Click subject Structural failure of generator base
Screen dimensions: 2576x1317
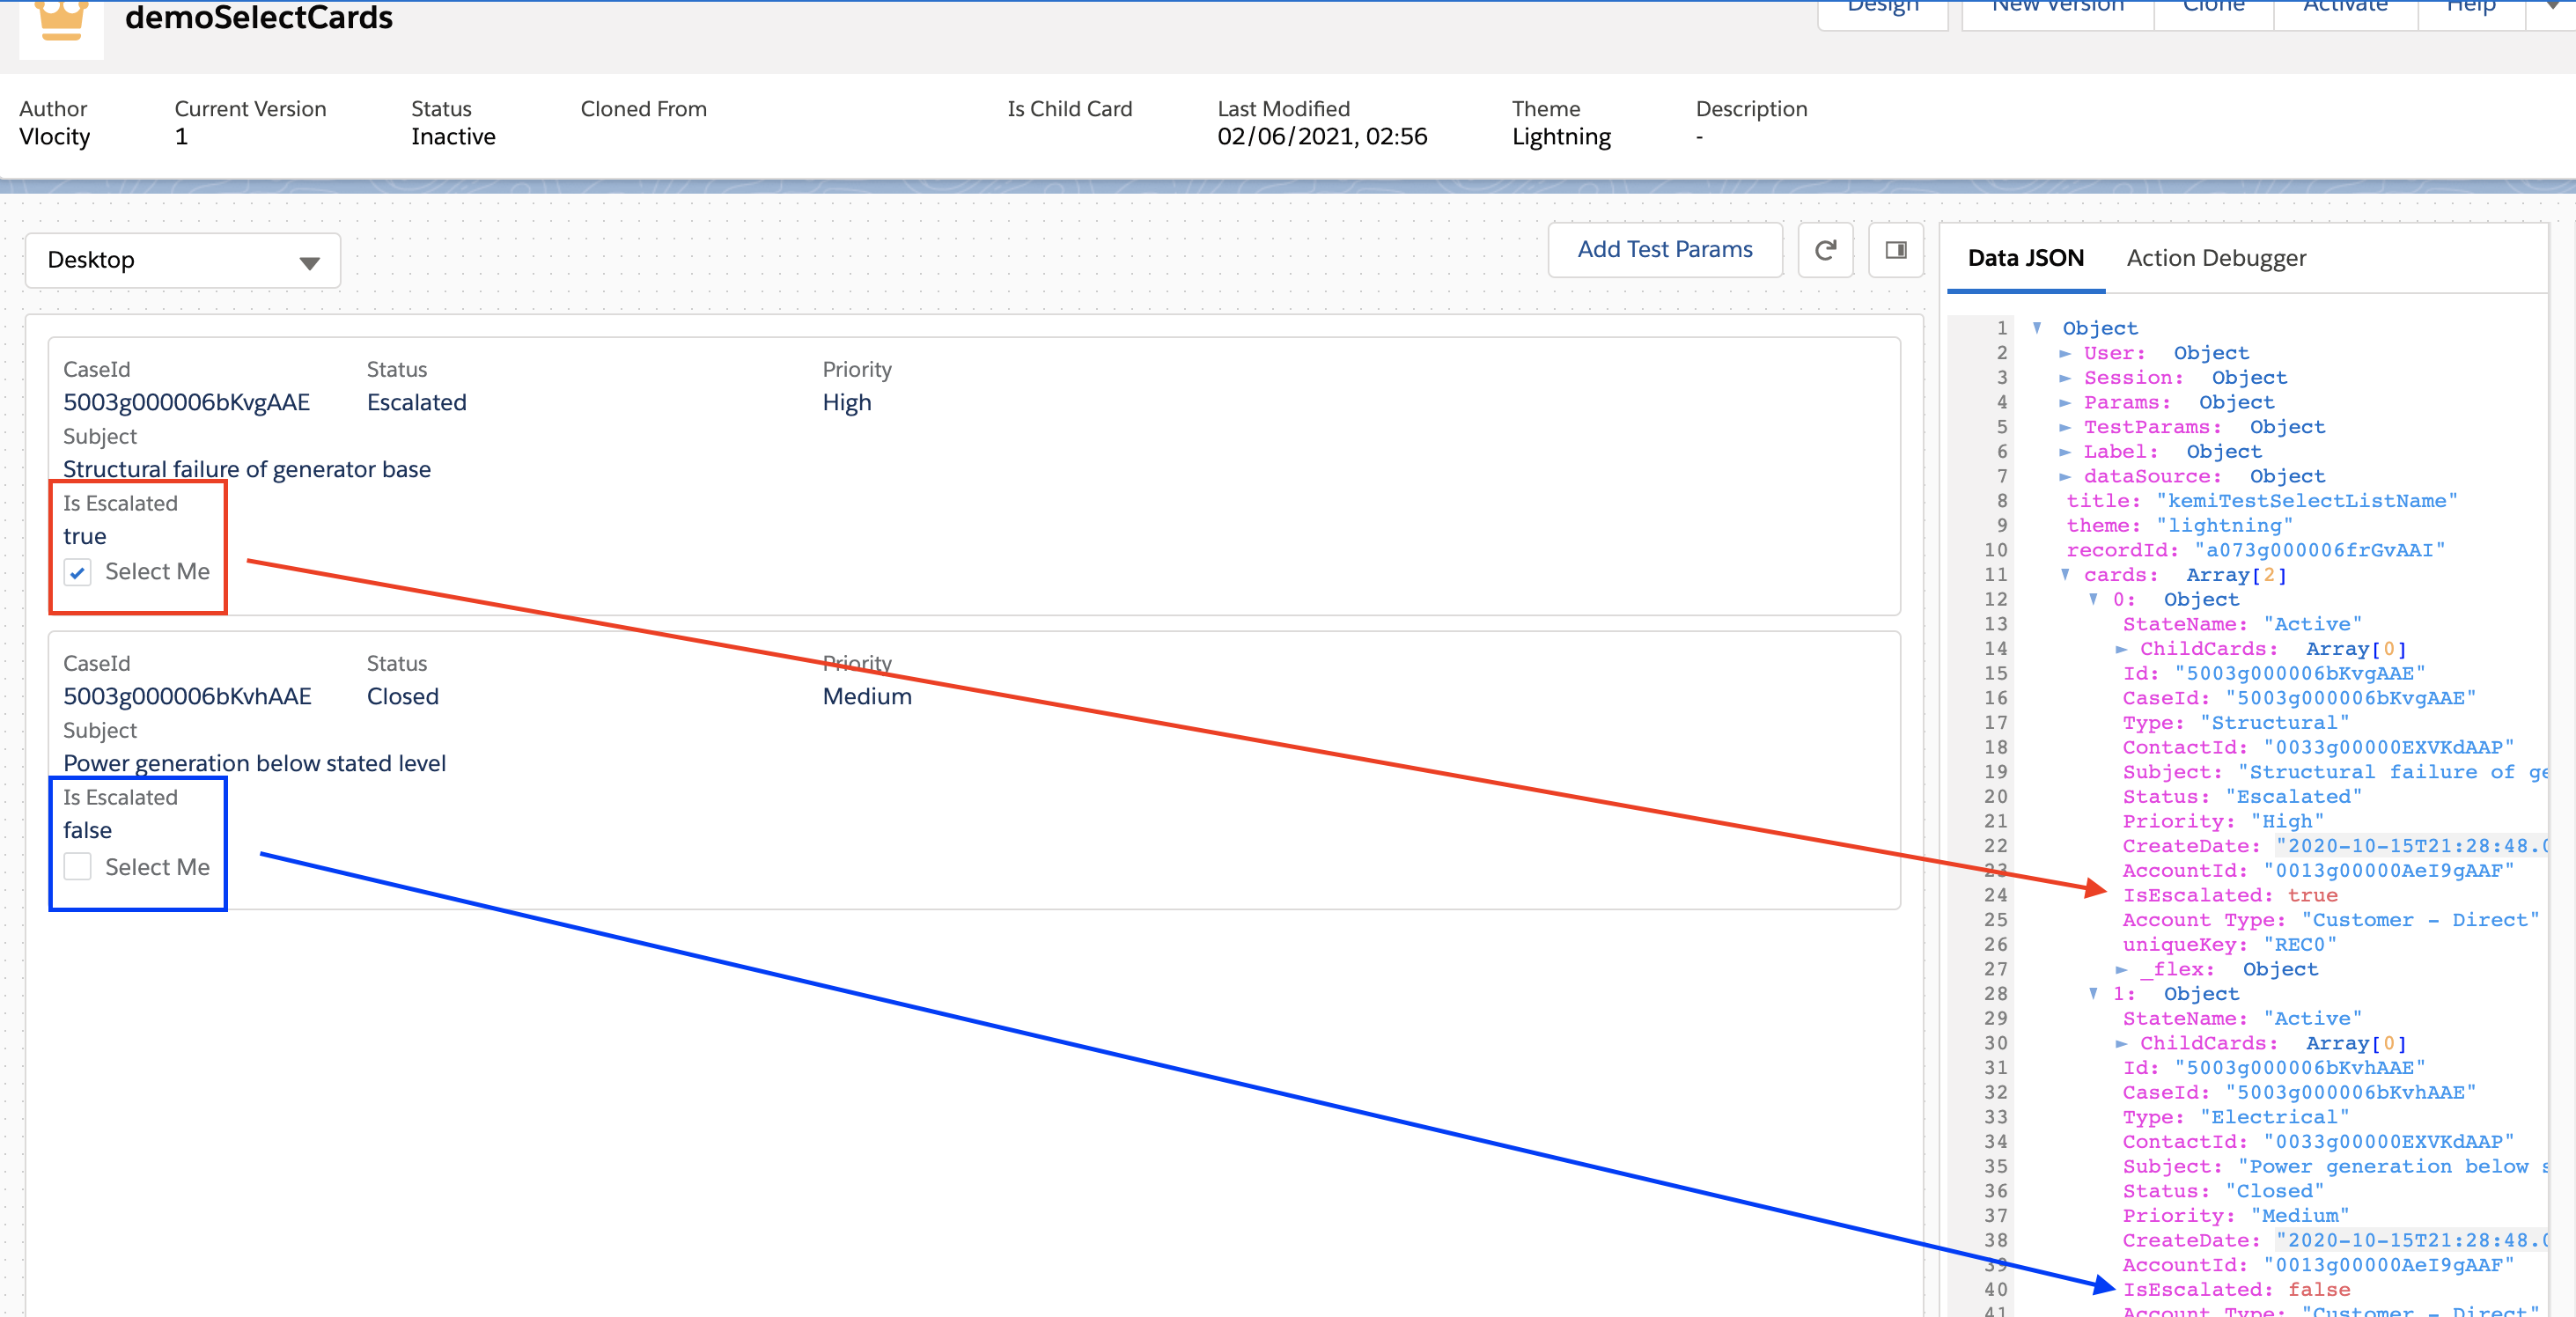tap(247, 469)
